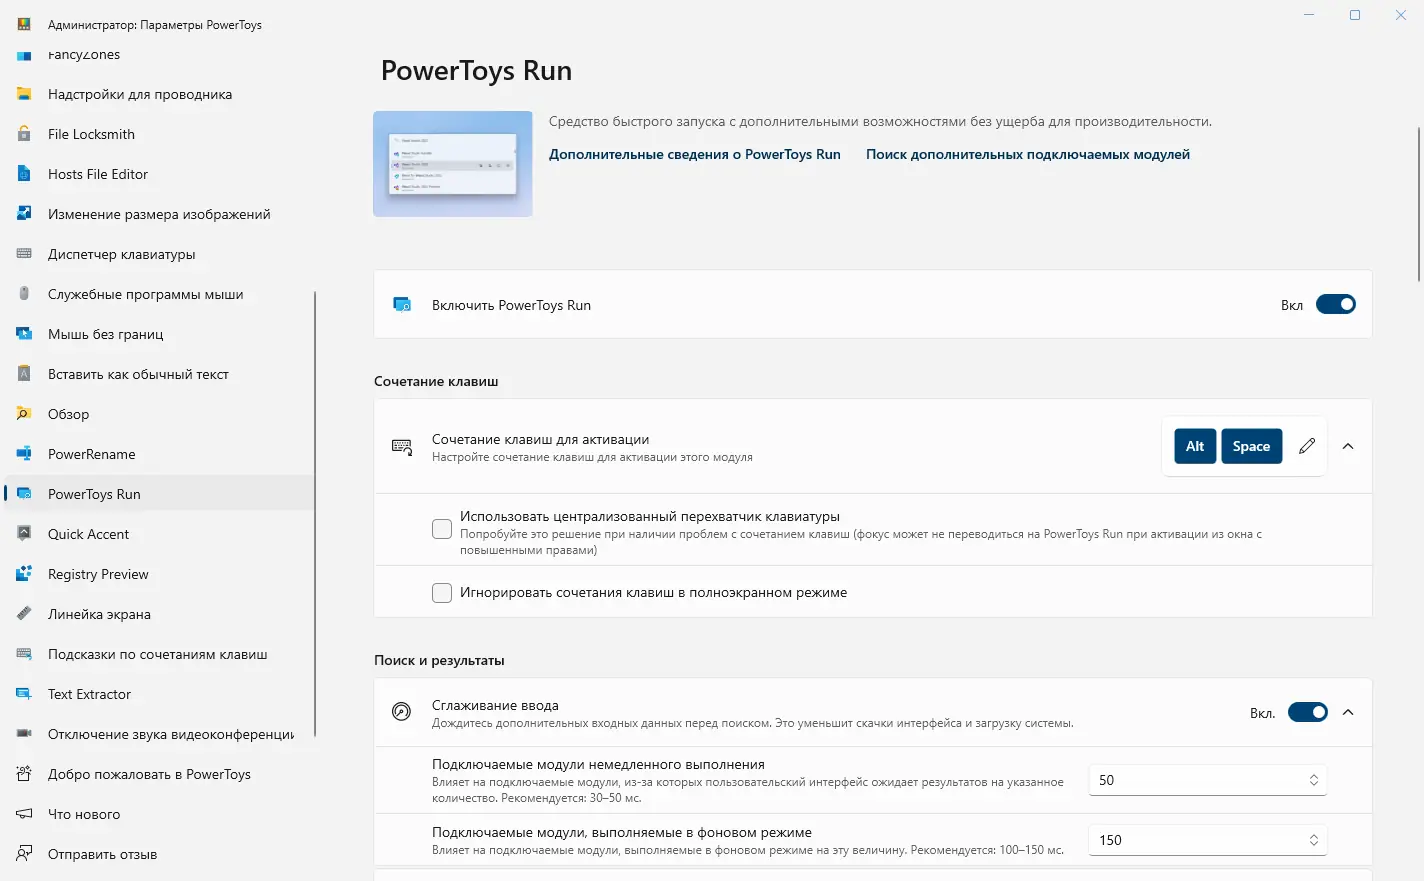
Task: Tick Игнорировать сочетания клавиш в полноэкранном режиме
Action: [x=442, y=593]
